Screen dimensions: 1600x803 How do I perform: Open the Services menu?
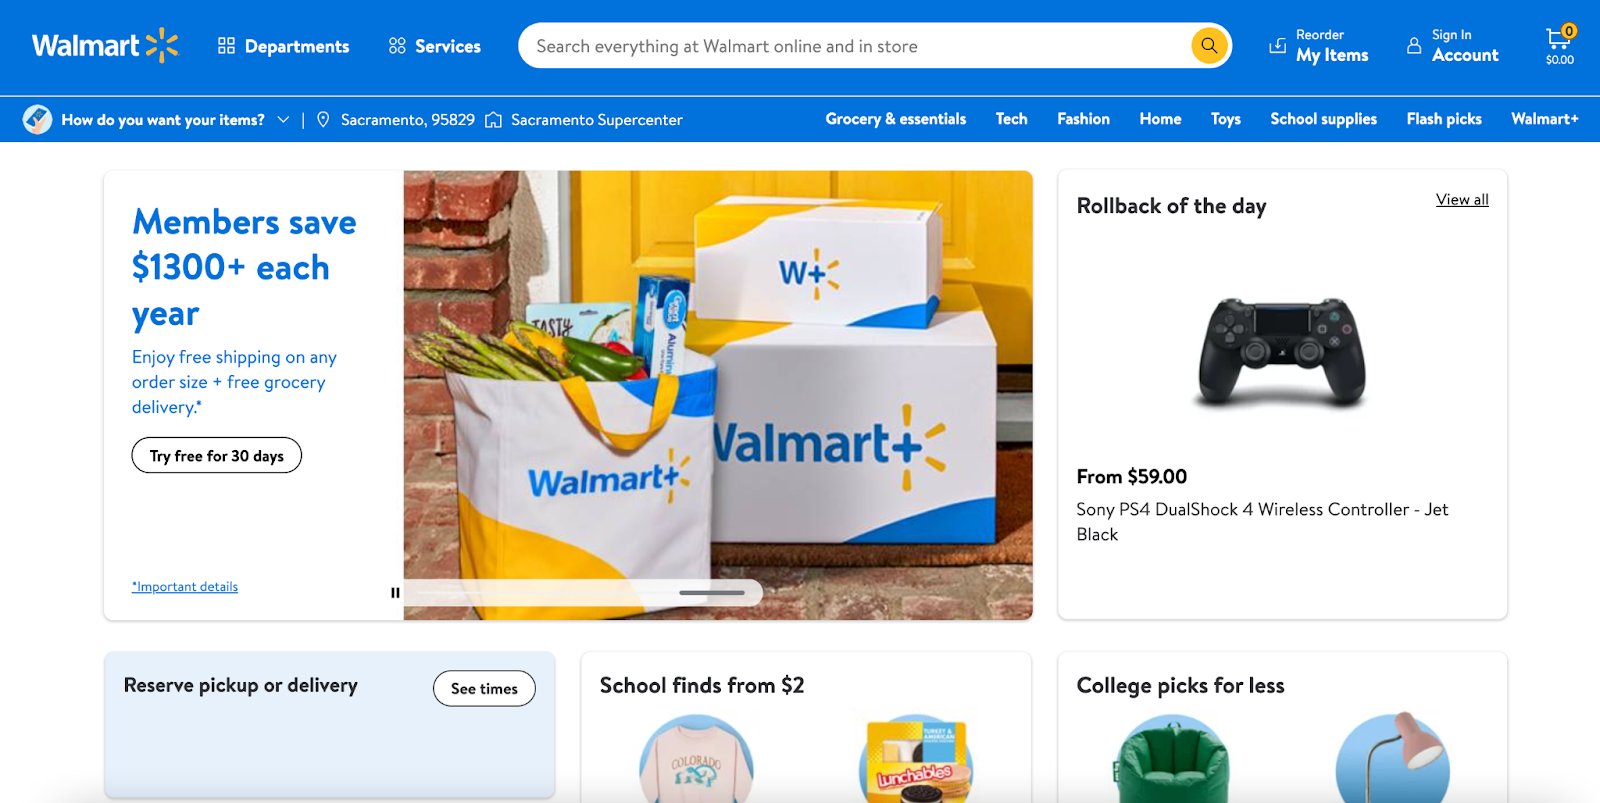point(435,46)
